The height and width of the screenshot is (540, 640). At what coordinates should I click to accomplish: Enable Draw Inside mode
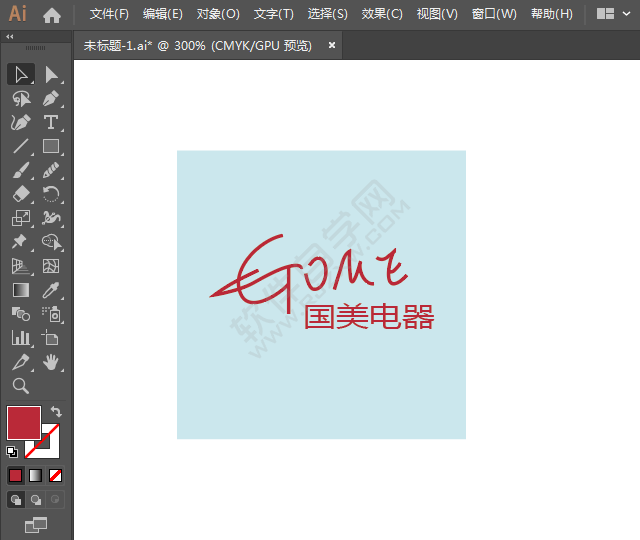(x=55, y=500)
